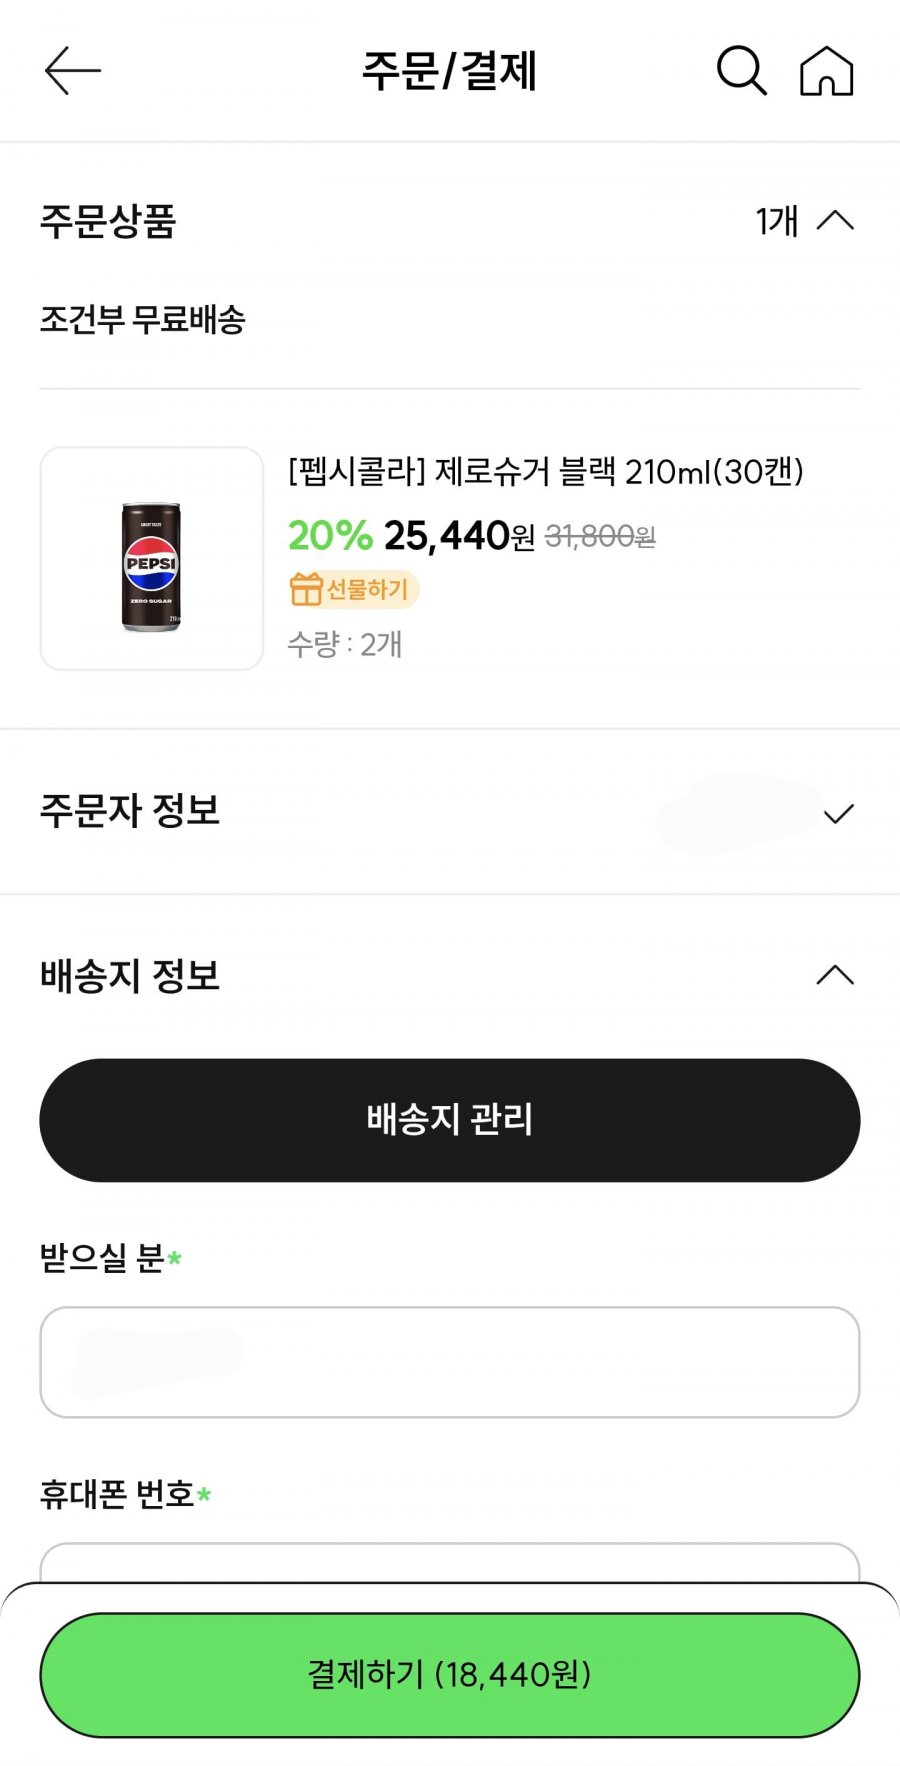Tap the 배송지 관리 button
Viewport: 900px width, 1766px height.
pyautogui.click(x=450, y=1120)
